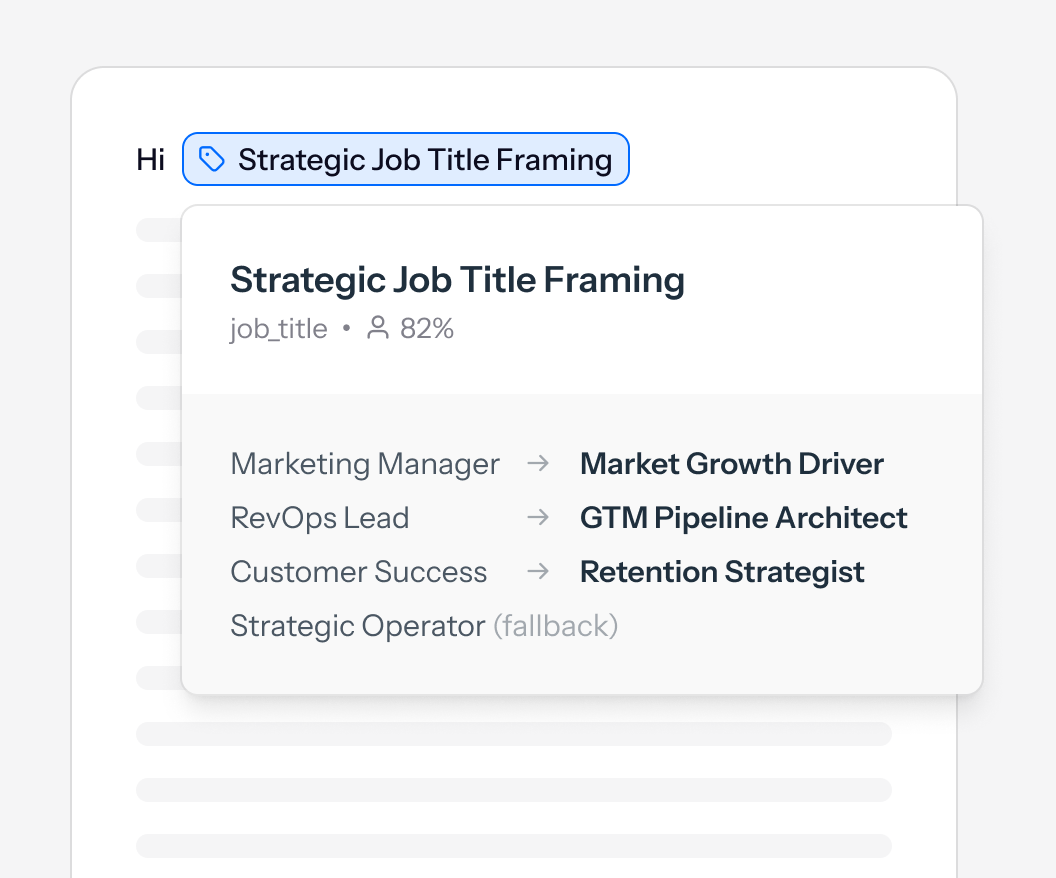Click the arrow after Customer Success

pyautogui.click(x=538, y=572)
